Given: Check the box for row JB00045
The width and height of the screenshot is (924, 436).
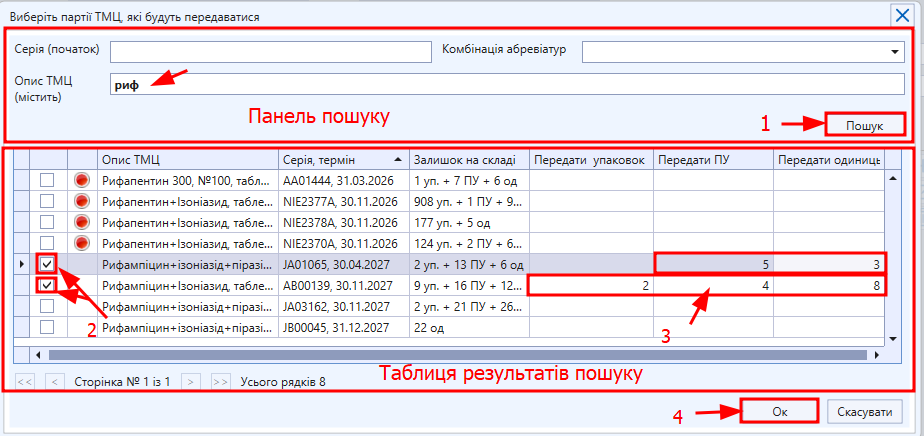Looking at the screenshot, I should [47, 326].
